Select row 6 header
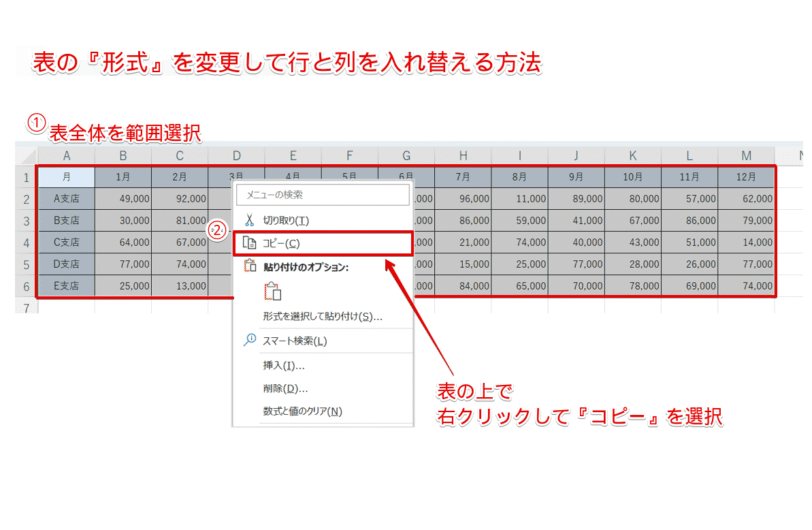The width and height of the screenshot is (812, 530). pos(26,287)
